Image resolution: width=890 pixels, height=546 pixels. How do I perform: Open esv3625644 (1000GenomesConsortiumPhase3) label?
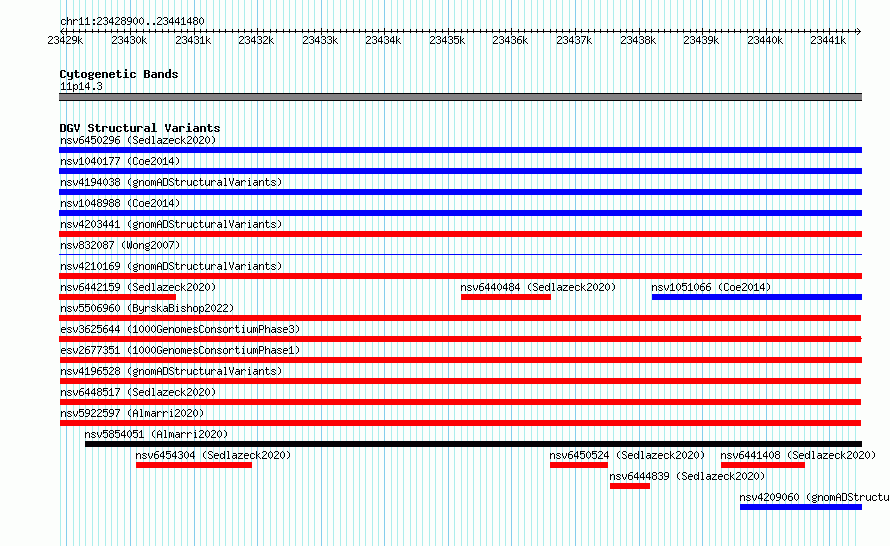pyautogui.click(x=180, y=329)
